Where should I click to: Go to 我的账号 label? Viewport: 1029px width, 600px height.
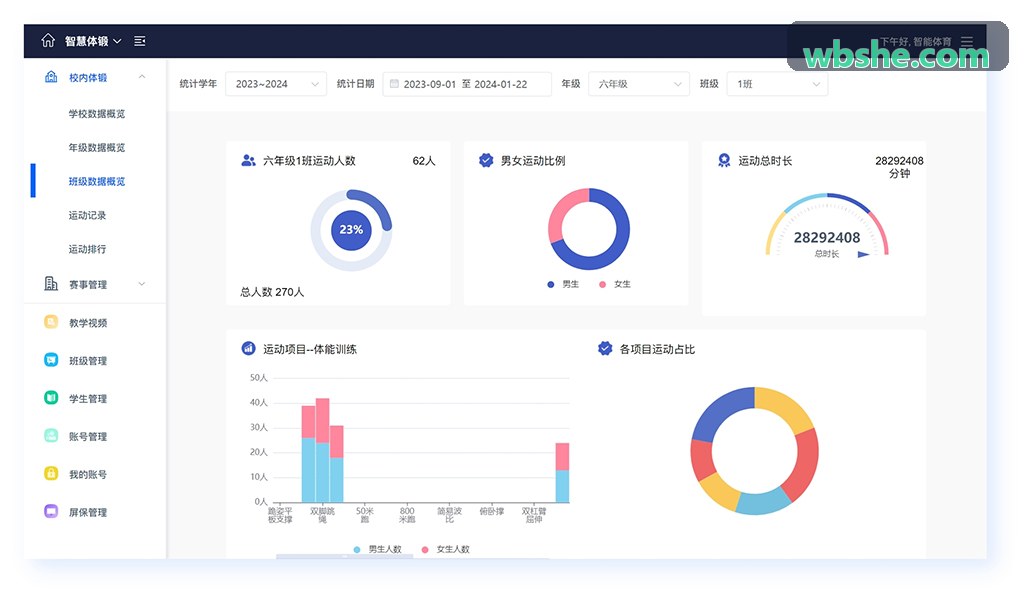click(88, 474)
